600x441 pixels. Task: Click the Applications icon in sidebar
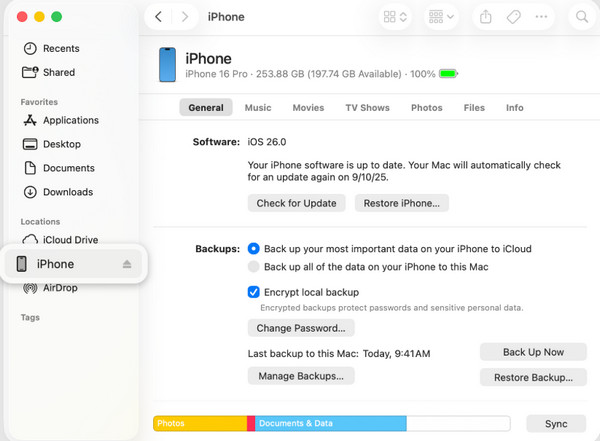click(x=30, y=120)
